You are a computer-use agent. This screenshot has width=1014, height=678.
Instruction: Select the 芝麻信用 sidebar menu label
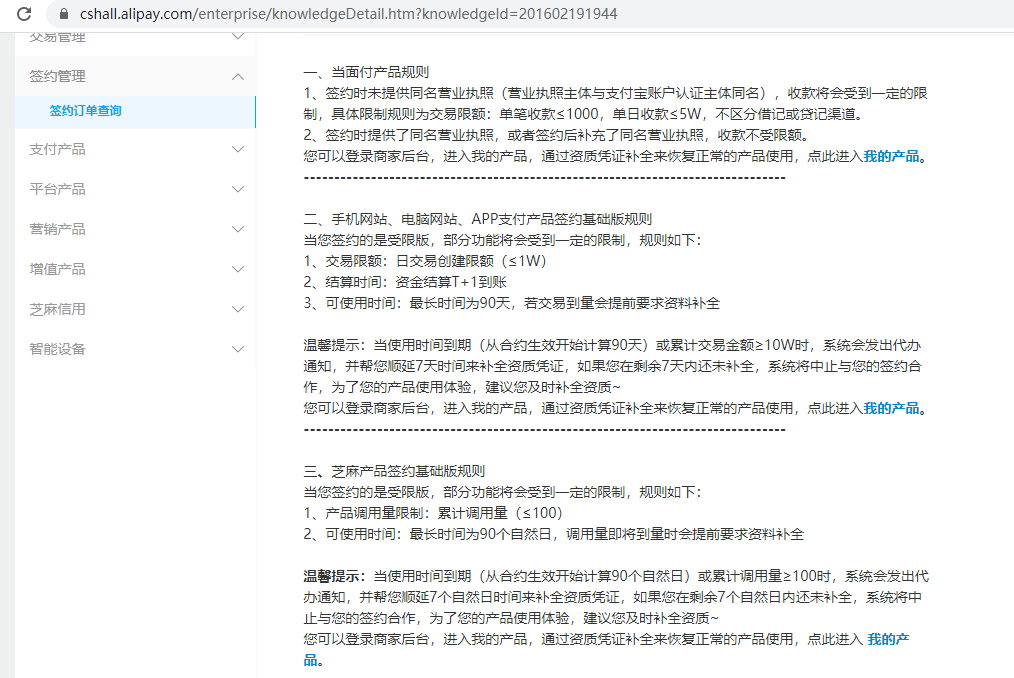pyautogui.click(x=57, y=309)
